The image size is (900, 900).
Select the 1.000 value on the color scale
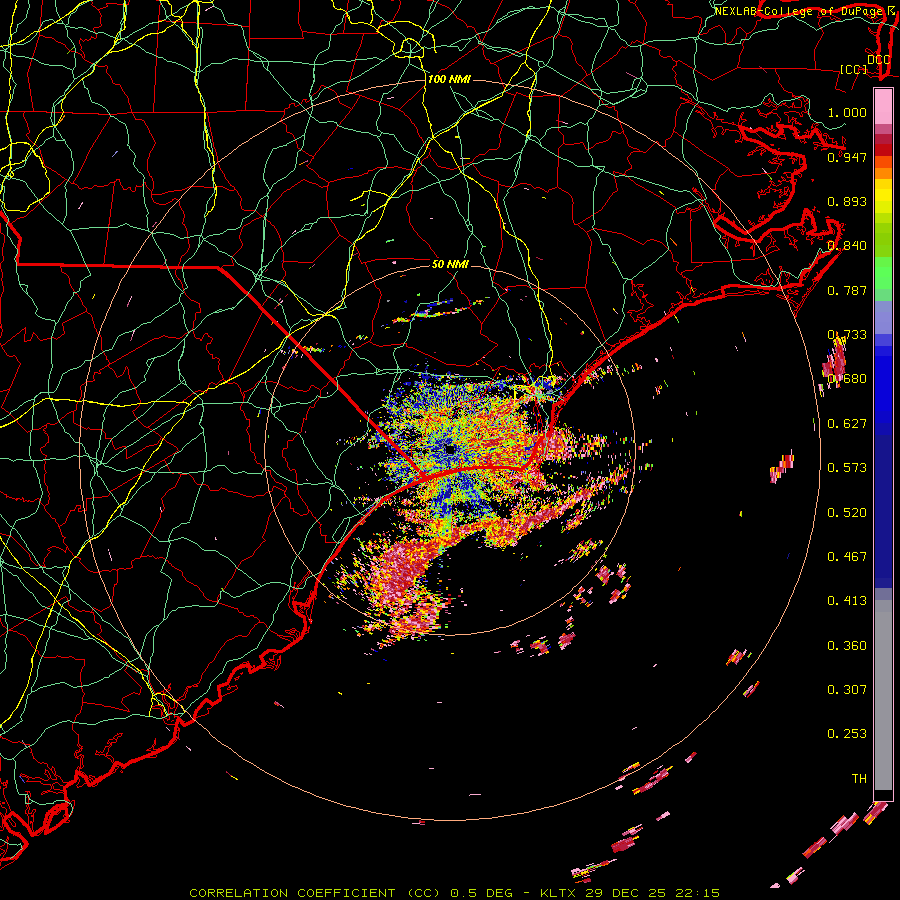[847, 112]
